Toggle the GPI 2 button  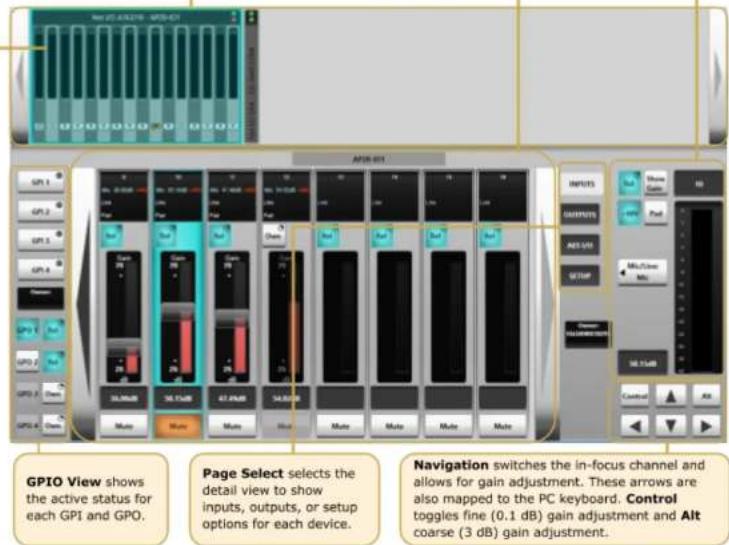point(40,211)
